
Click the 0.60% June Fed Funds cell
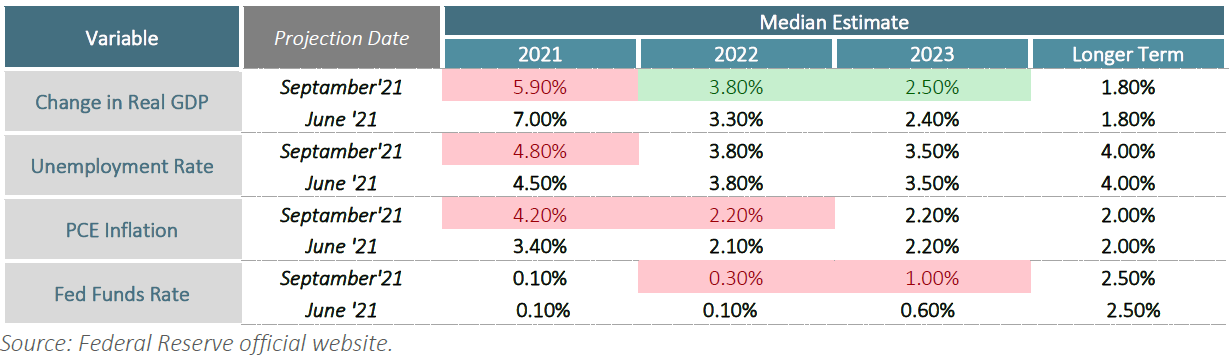pyautogui.click(x=932, y=310)
